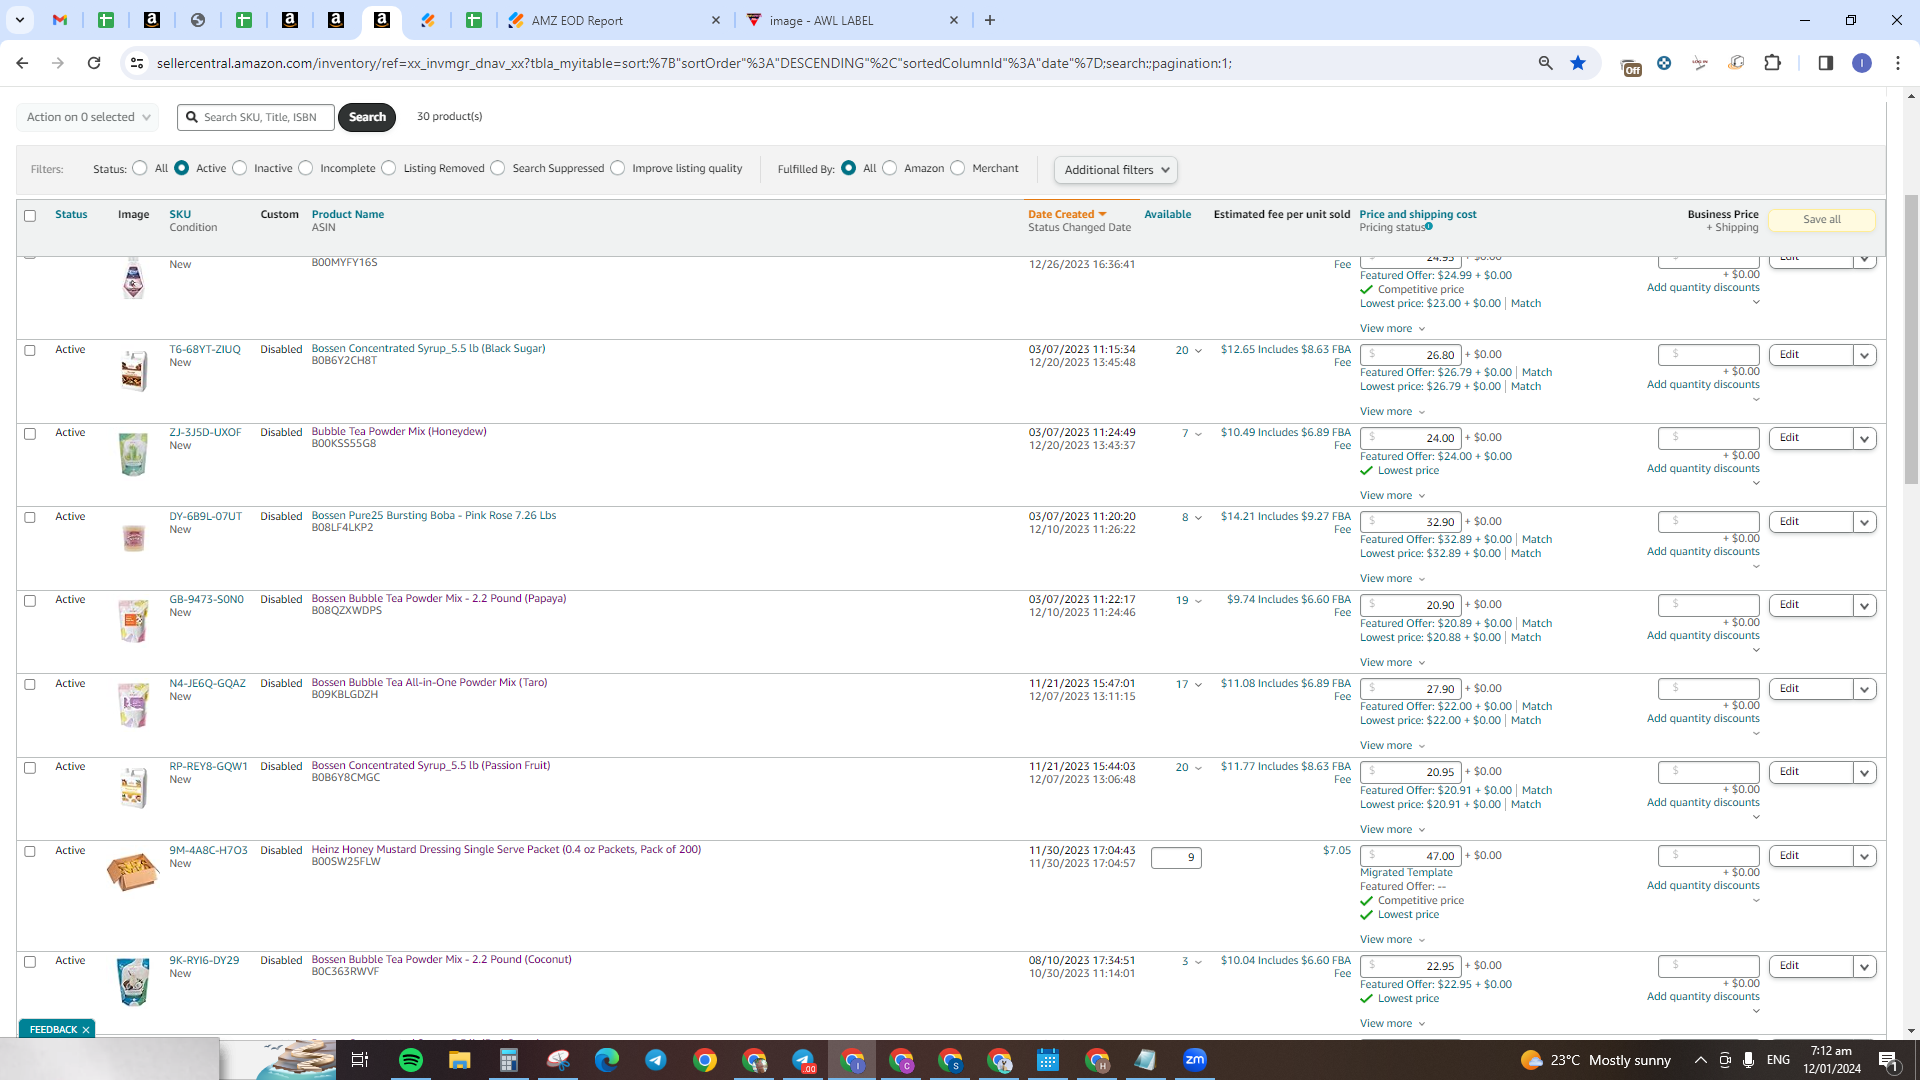Select the Incomplete status filter
Viewport: 1920px width, 1080px height.
pyautogui.click(x=306, y=168)
